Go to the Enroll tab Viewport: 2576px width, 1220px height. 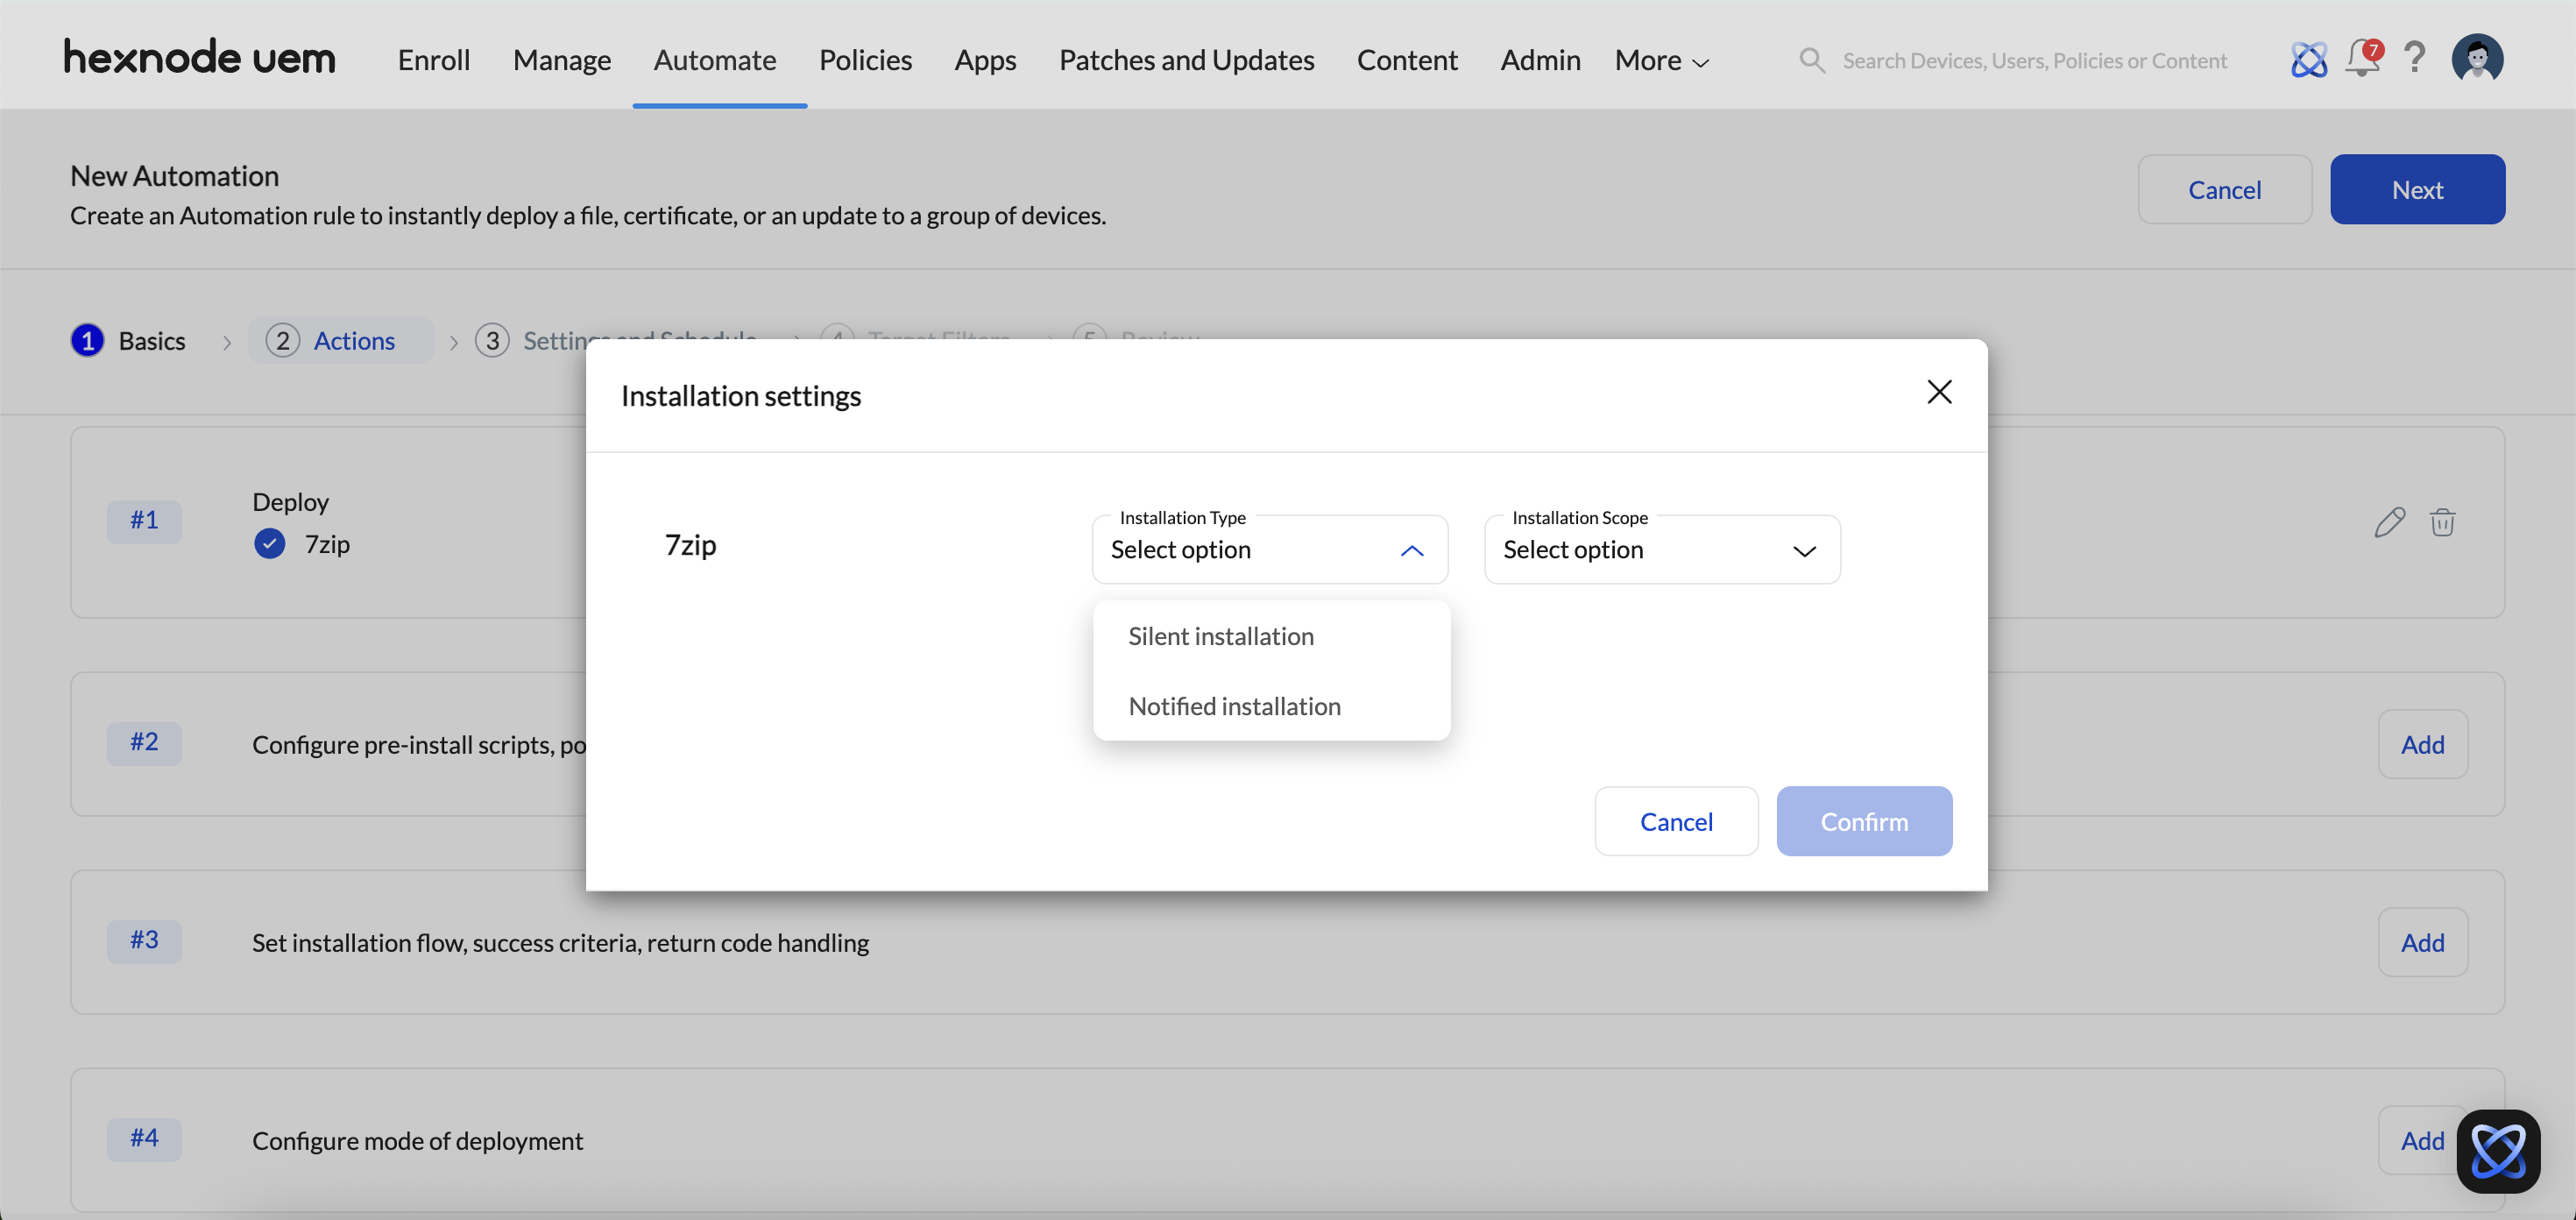434,60
